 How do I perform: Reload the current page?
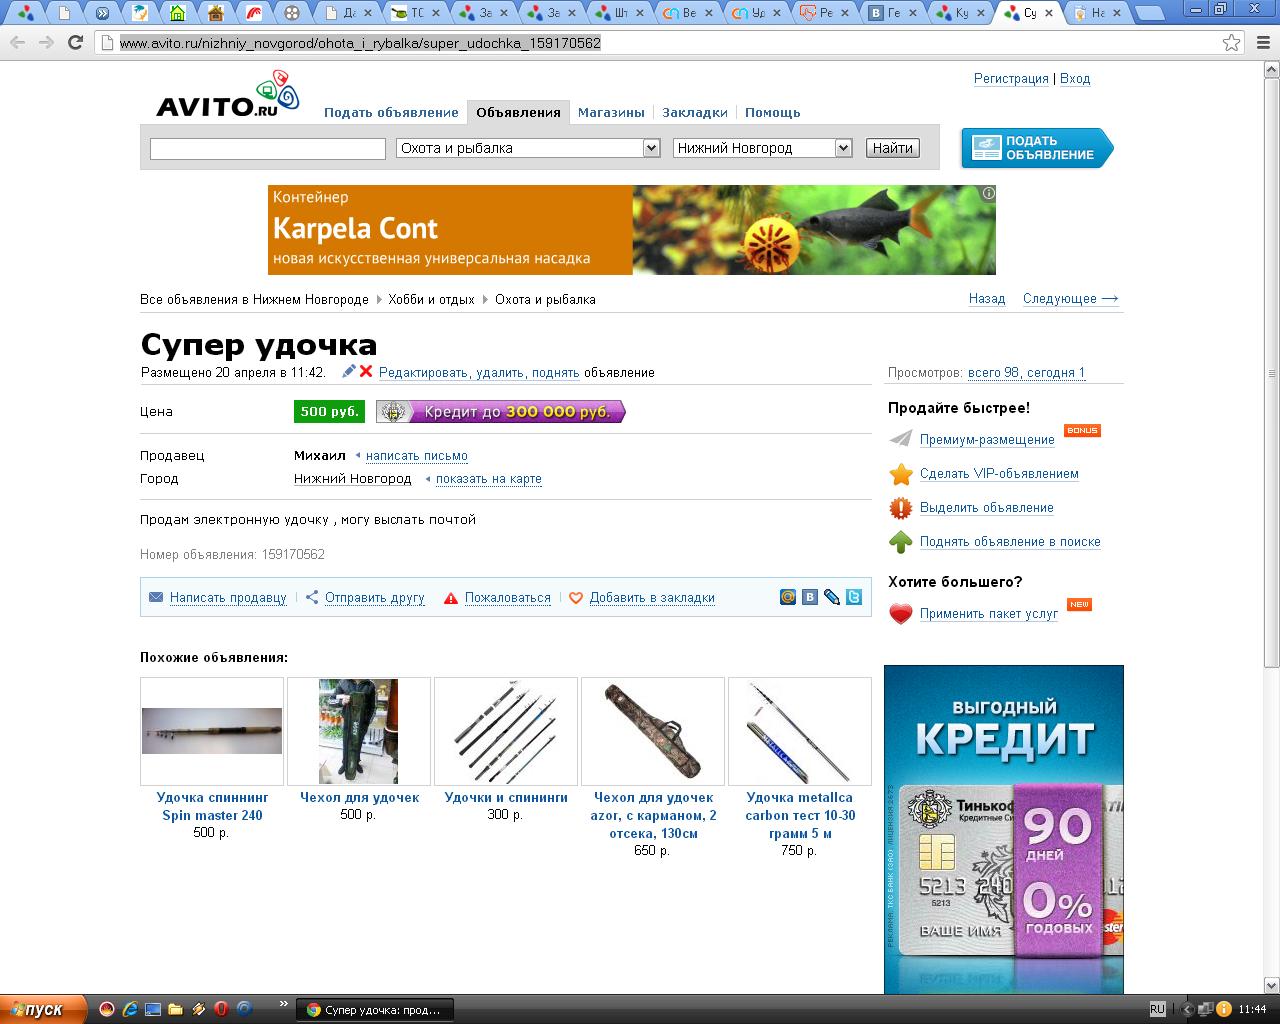pyautogui.click(x=75, y=43)
